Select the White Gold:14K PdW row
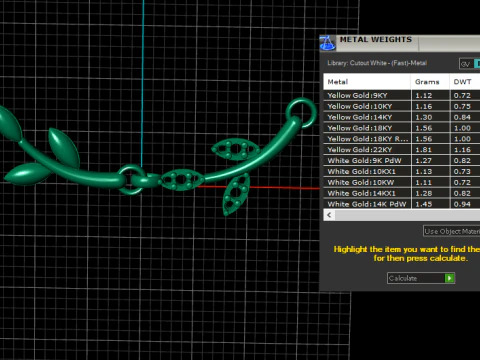 [402, 204]
